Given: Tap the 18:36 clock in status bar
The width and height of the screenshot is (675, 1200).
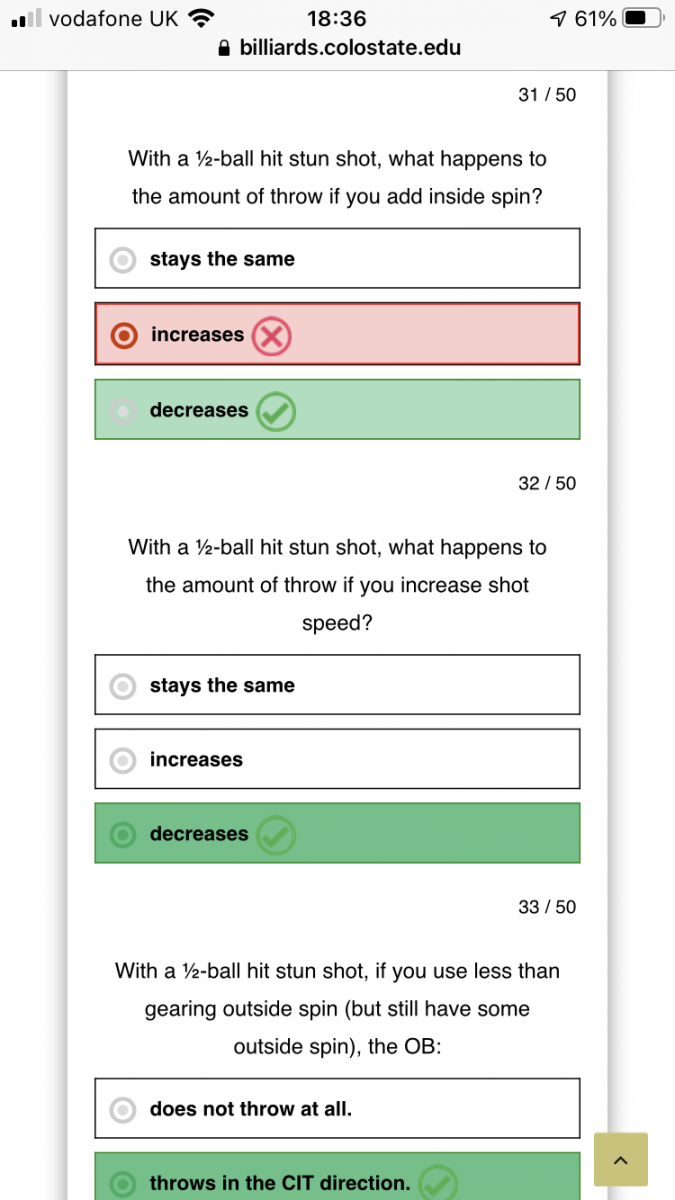Looking at the screenshot, I should click(337, 18).
